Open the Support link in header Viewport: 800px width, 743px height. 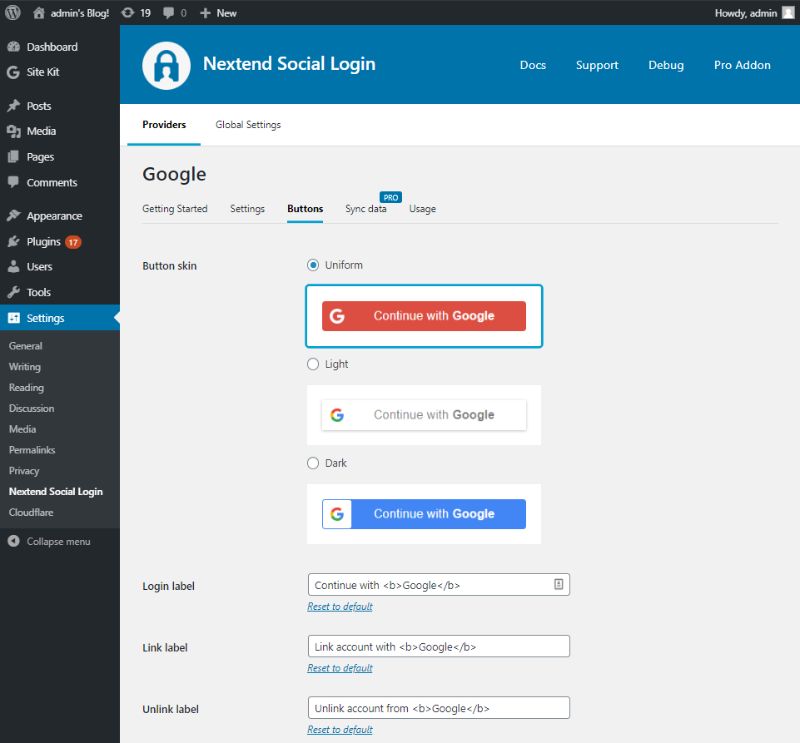(x=597, y=65)
